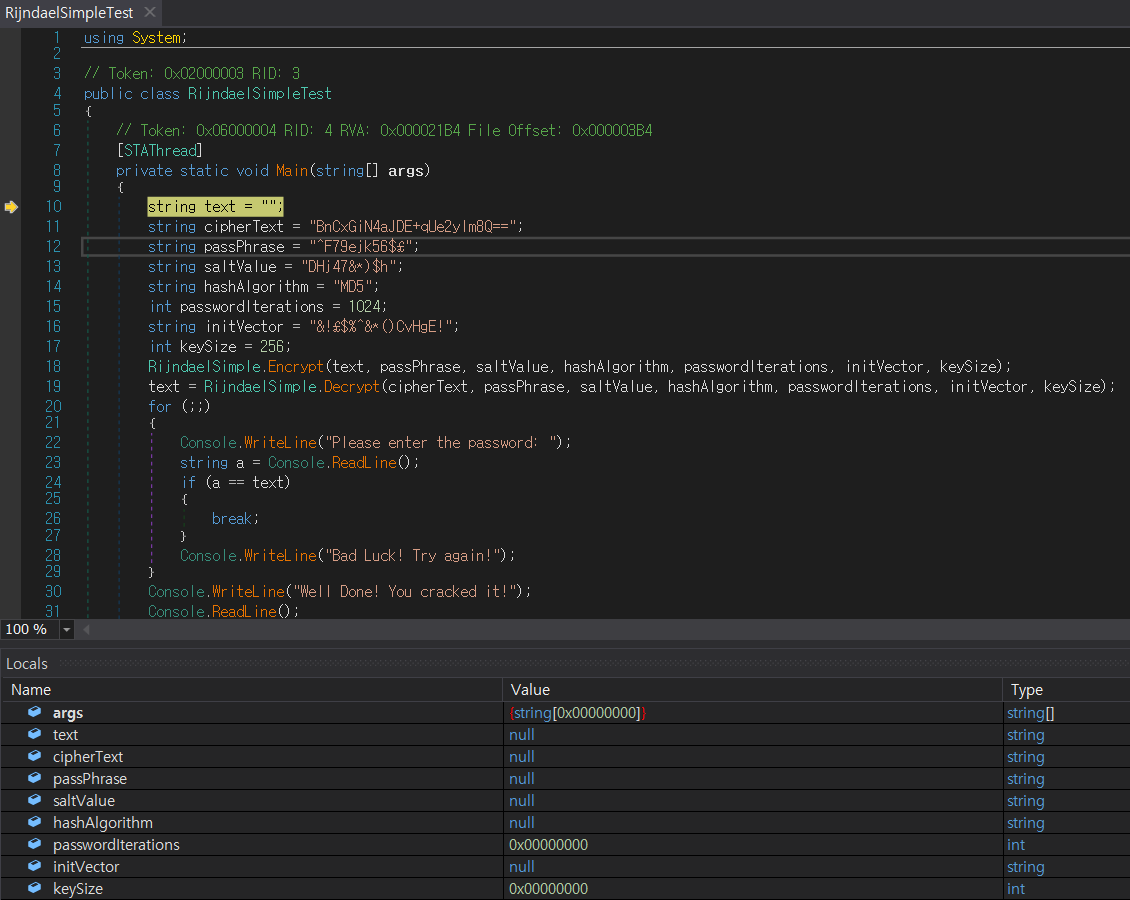Click the passPhrase string literal on line 12
1130x900 pixels.
click(360, 247)
